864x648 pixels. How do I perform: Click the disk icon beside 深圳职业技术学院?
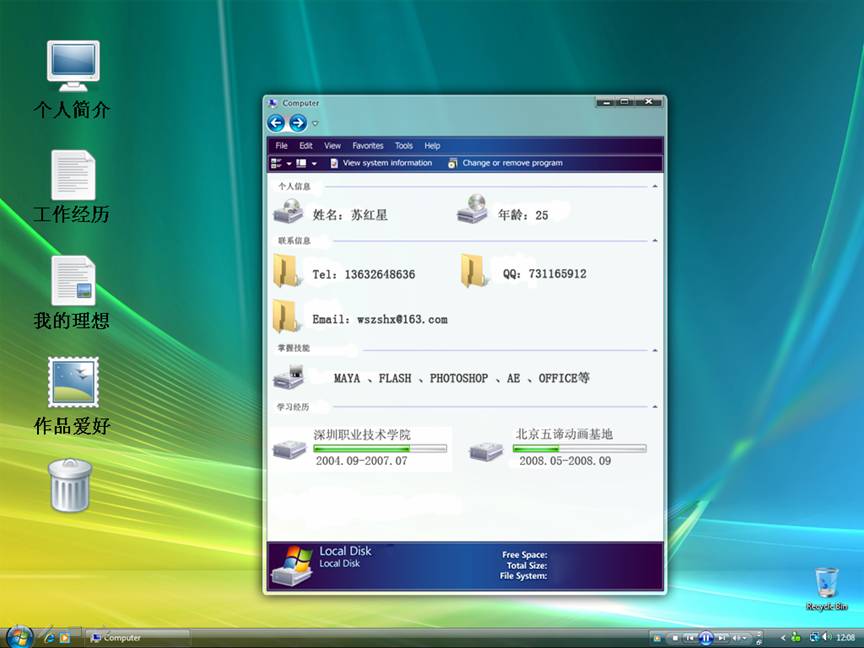coord(290,449)
